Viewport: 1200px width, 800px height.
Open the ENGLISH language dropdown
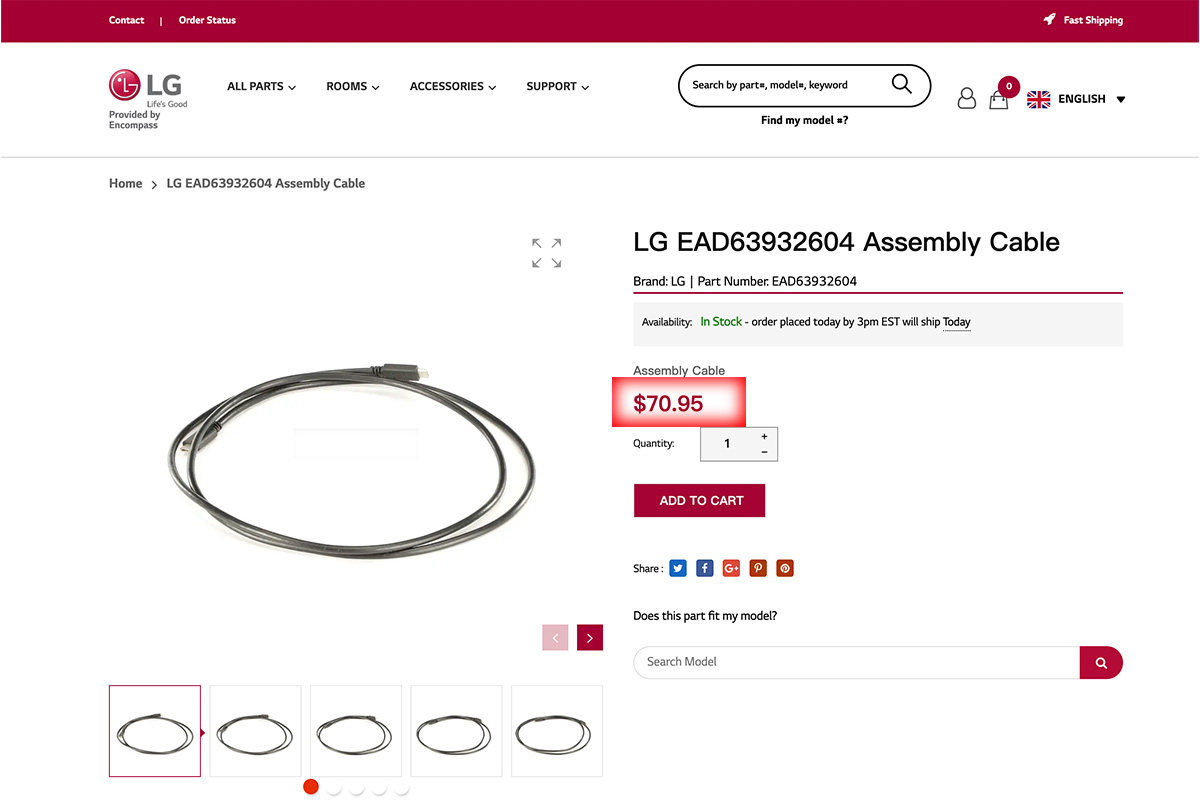coord(1076,99)
